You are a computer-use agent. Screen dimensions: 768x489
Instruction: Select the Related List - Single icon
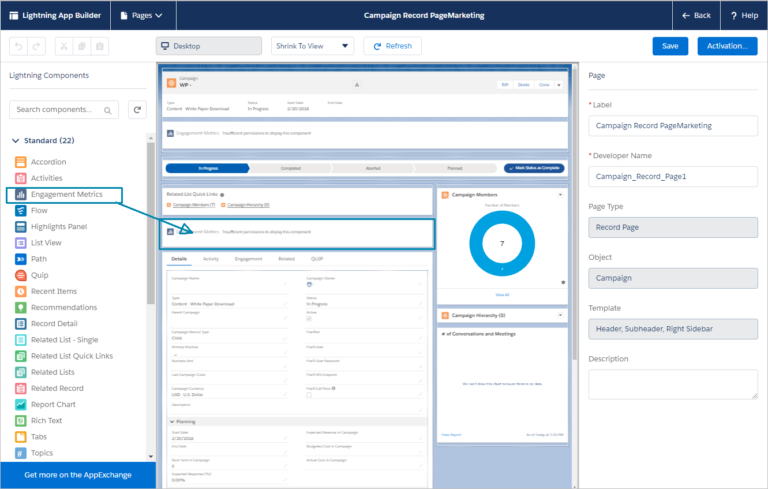tap(21, 340)
